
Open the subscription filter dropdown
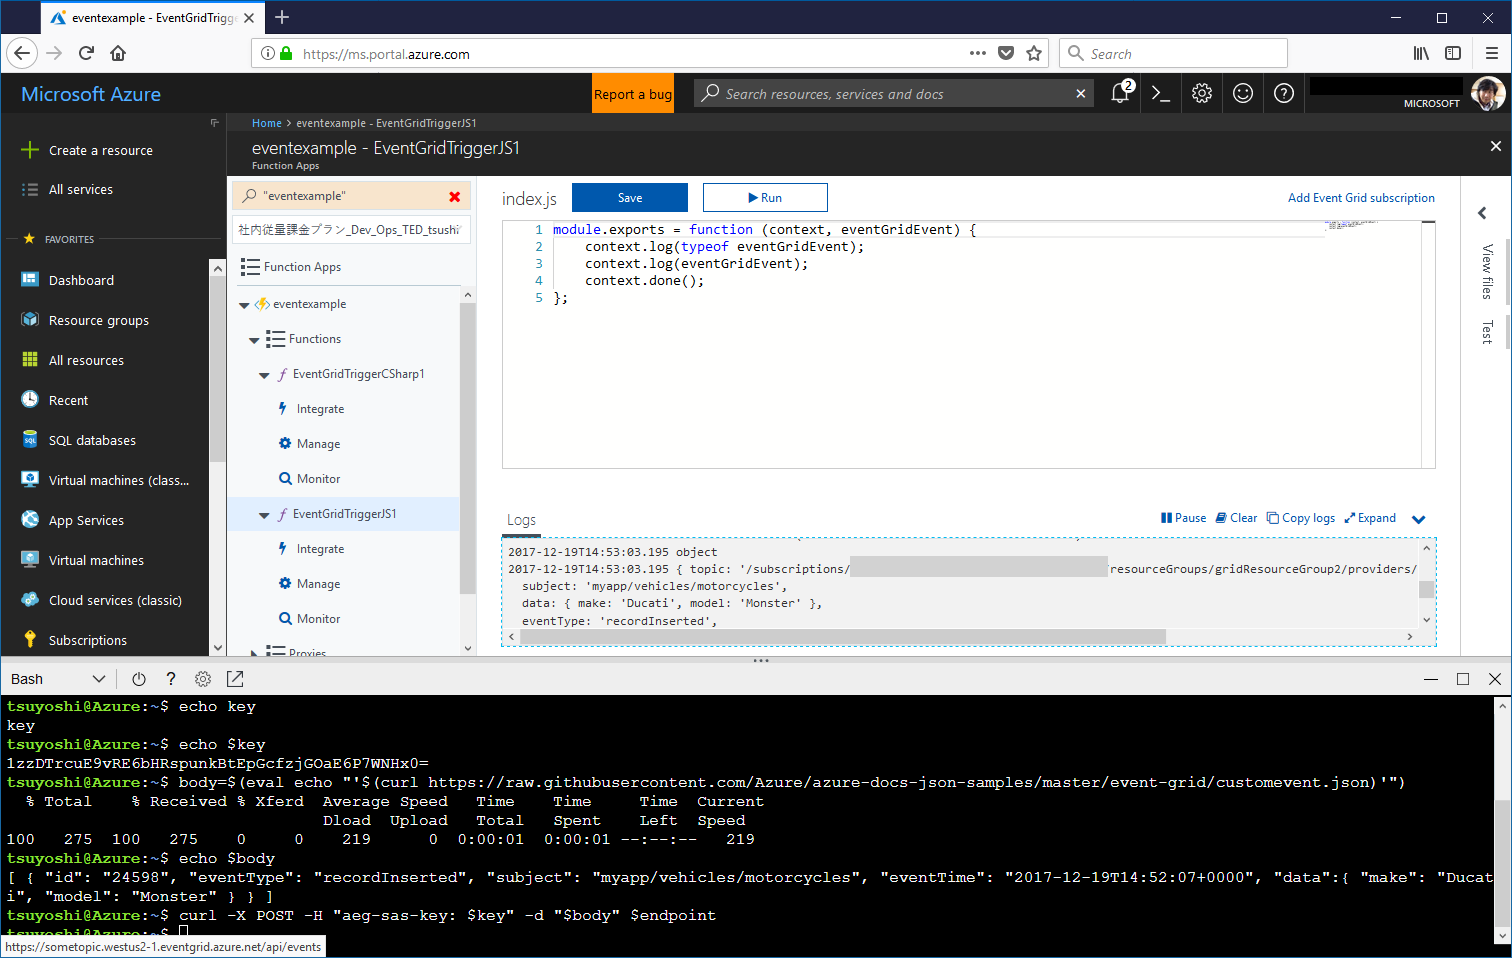tap(351, 229)
